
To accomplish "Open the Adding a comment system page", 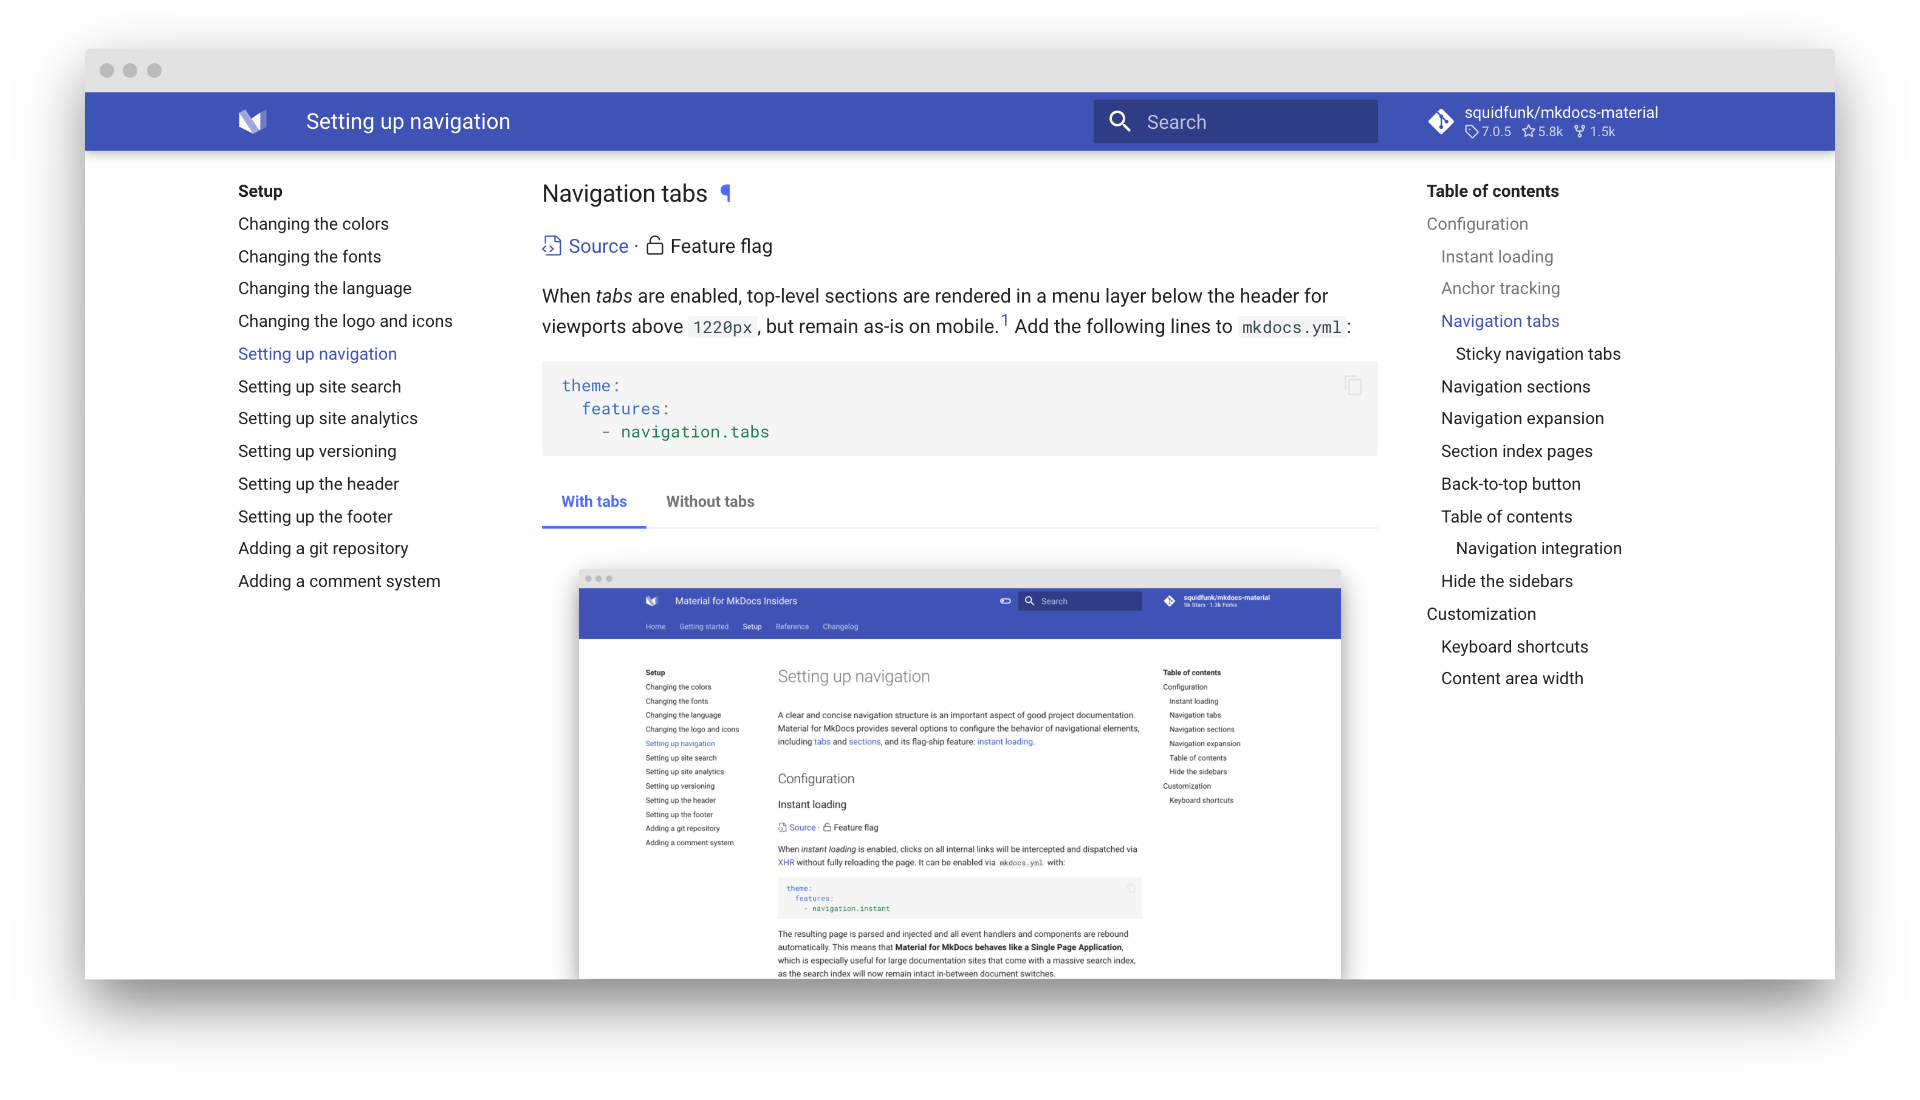I will click(339, 581).
